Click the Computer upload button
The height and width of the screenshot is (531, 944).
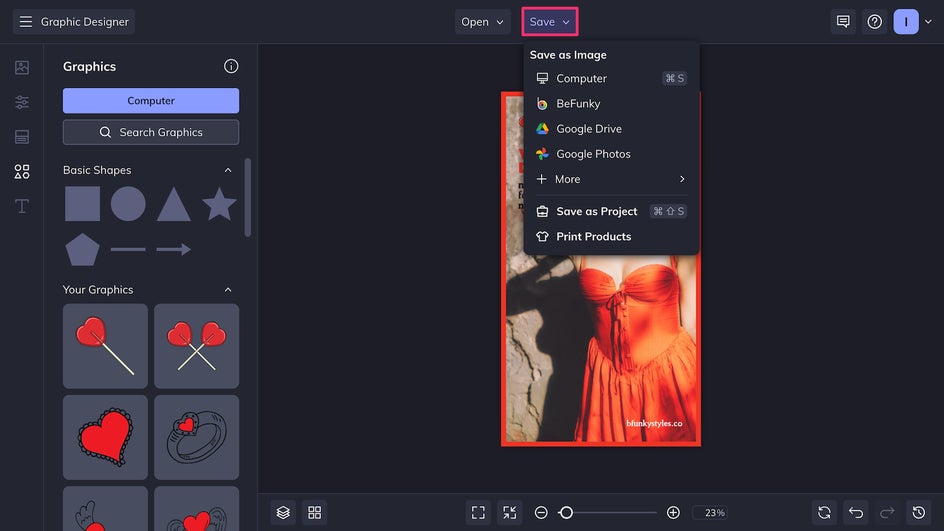[x=151, y=101]
